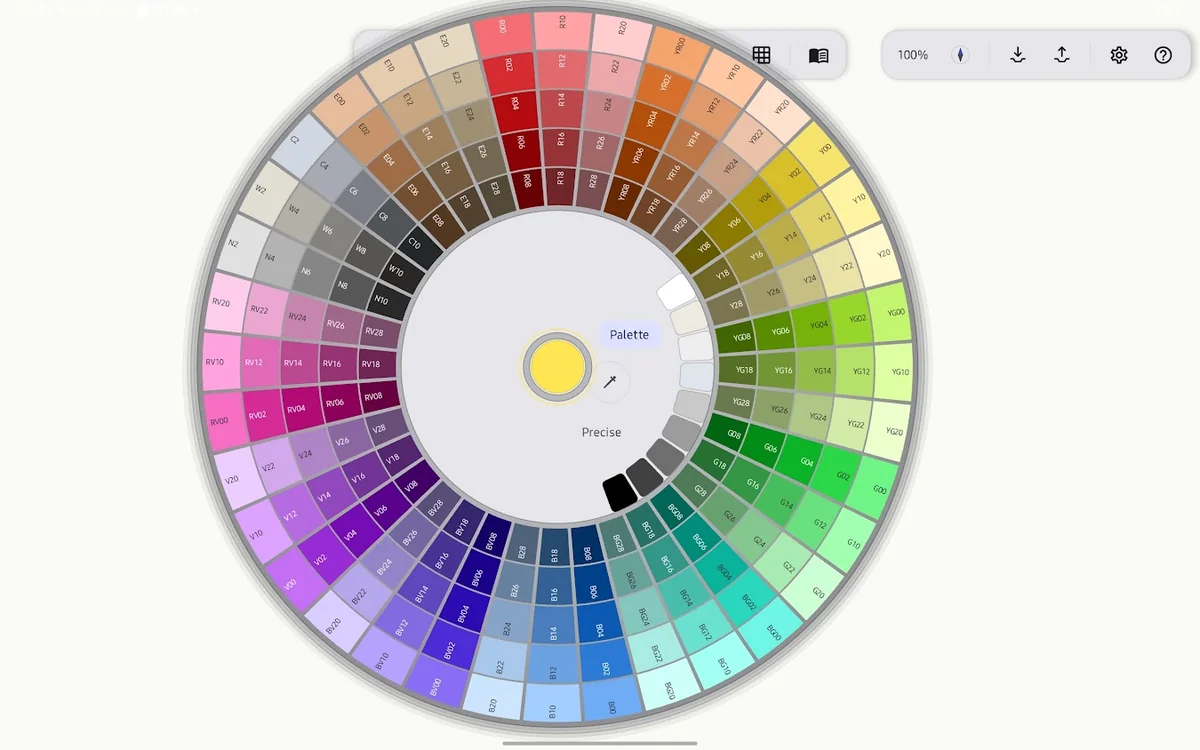Select color swatch YG24
Image resolution: width=1200 pixels, height=750 pixels.
(817, 416)
